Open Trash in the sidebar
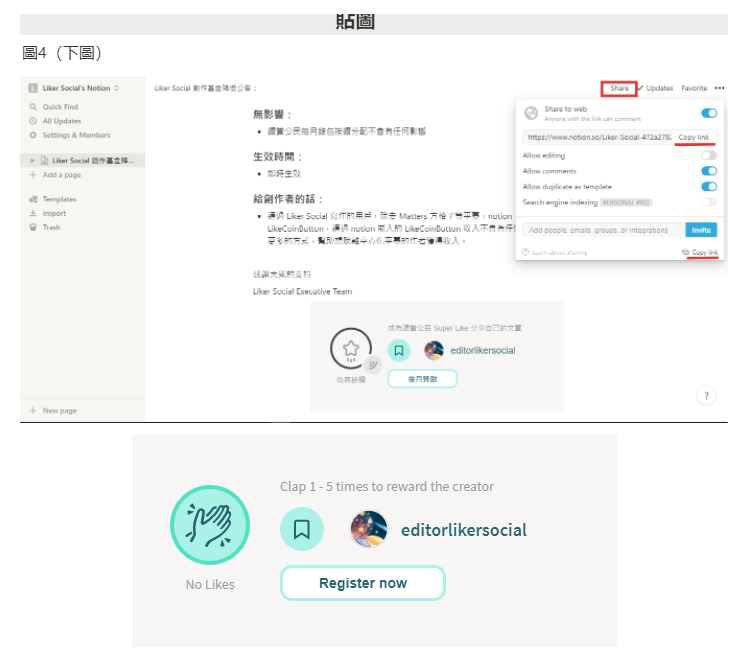The width and height of the screenshot is (749, 661). click(x=51, y=227)
